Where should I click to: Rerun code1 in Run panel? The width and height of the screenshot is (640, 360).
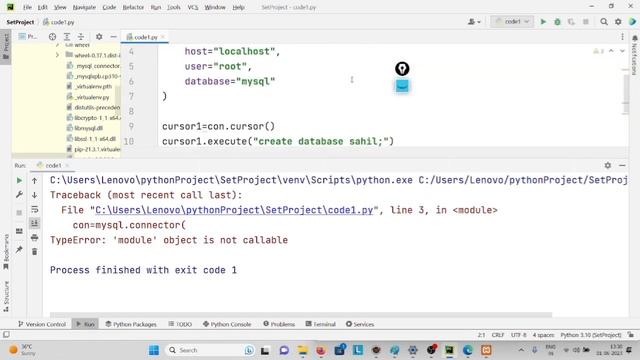[19, 180]
